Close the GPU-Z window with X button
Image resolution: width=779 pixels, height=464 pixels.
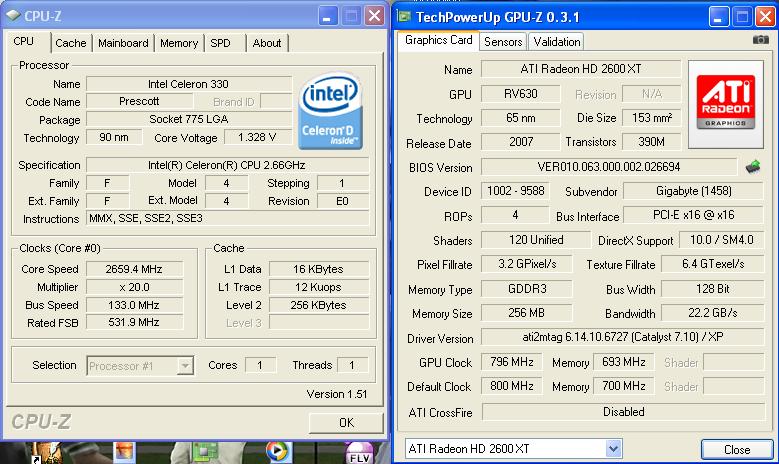[x=766, y=17]
